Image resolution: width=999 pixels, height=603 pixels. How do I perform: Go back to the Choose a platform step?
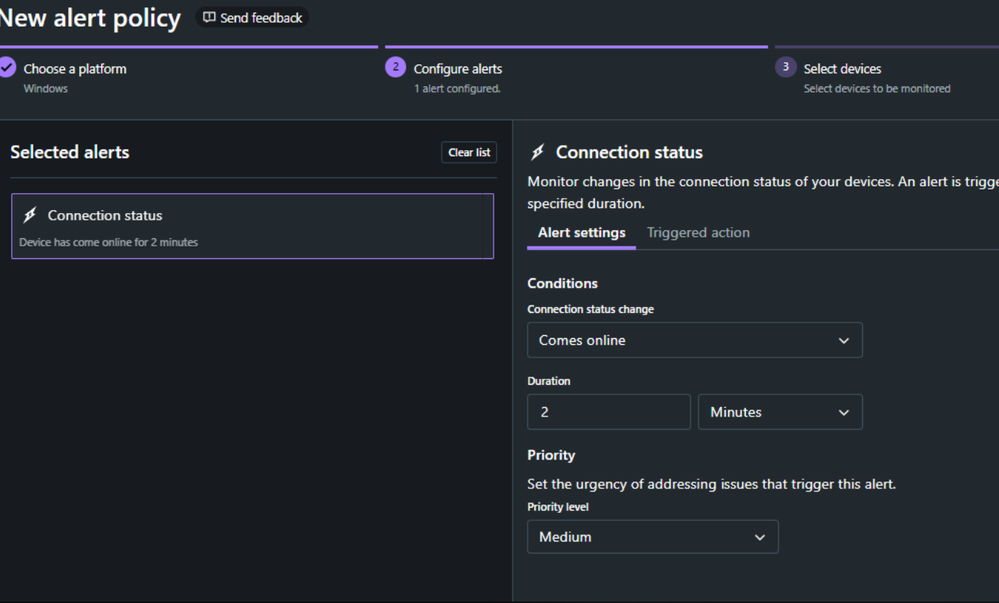75,69
